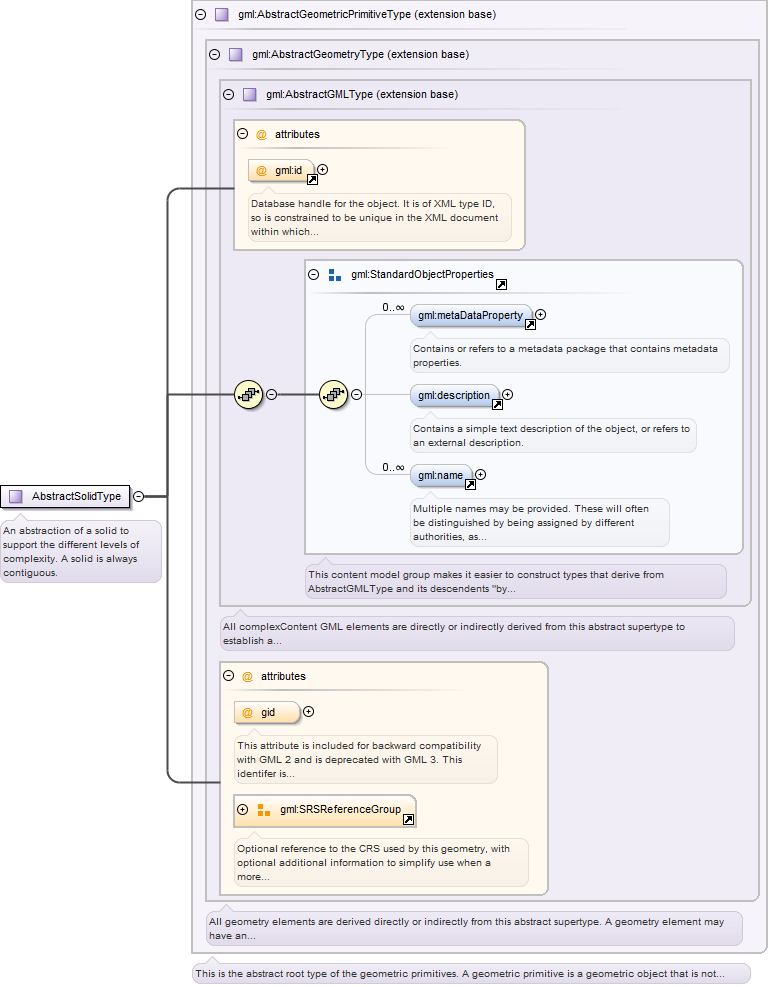Click the right sequence compositor icon
The height and width of the screenshot is (987, 769).
click(x=334, y=395)
